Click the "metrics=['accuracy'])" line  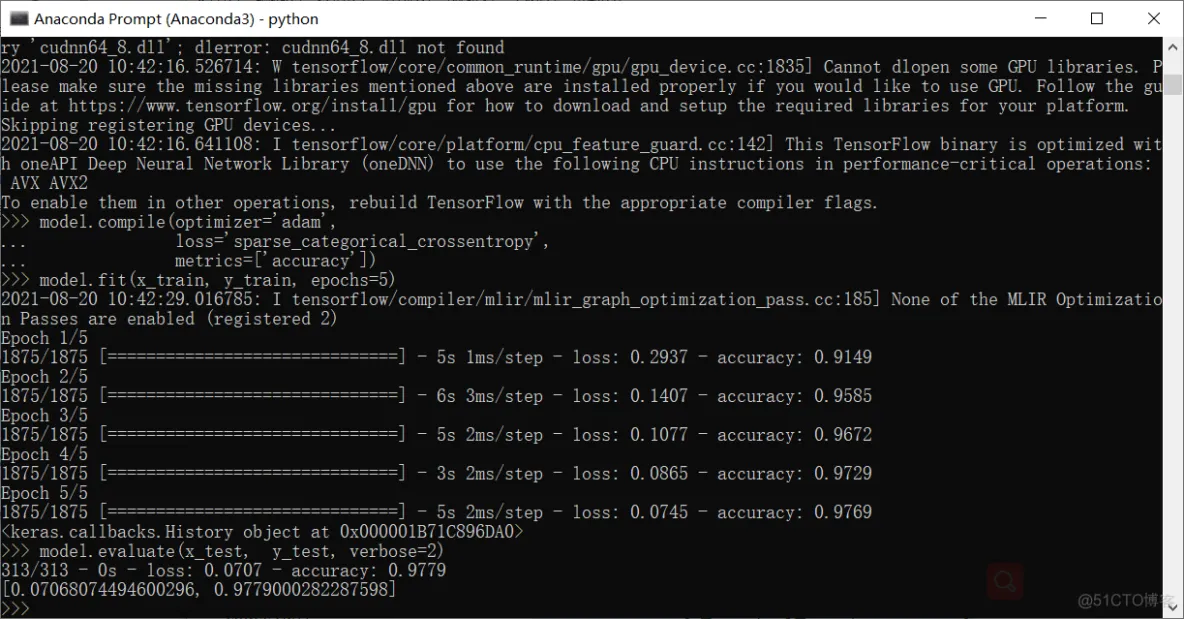coord(276,260)
